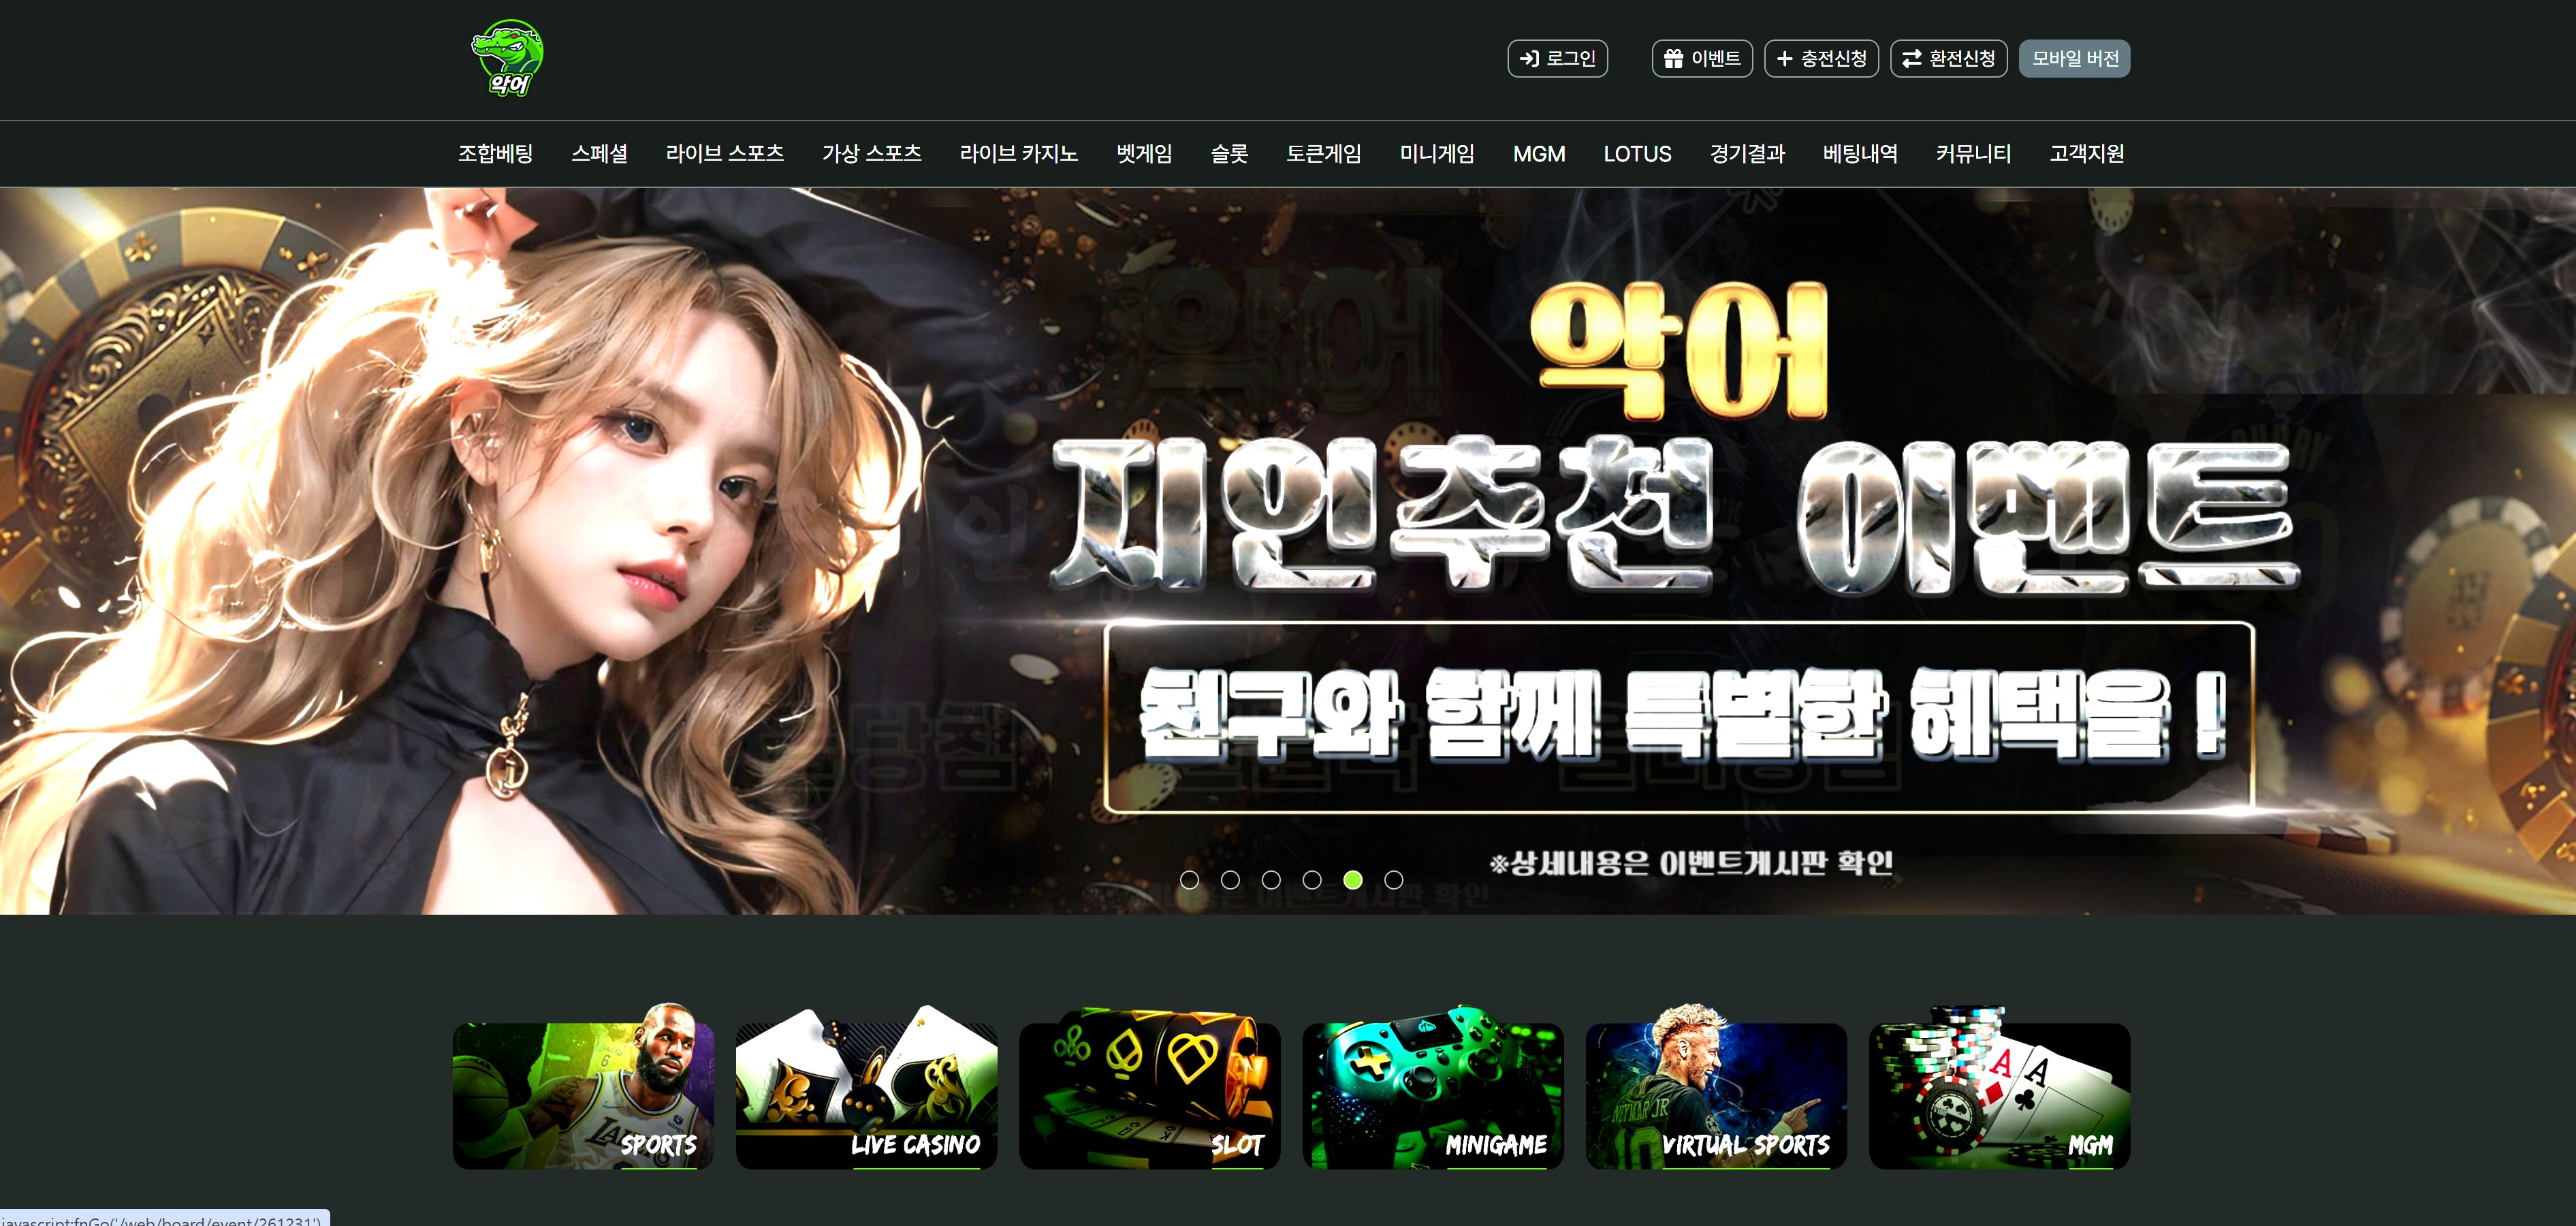Expand the 고객지원 menu
The height and width of the screenshot is (1226, 2576).
2086,154
